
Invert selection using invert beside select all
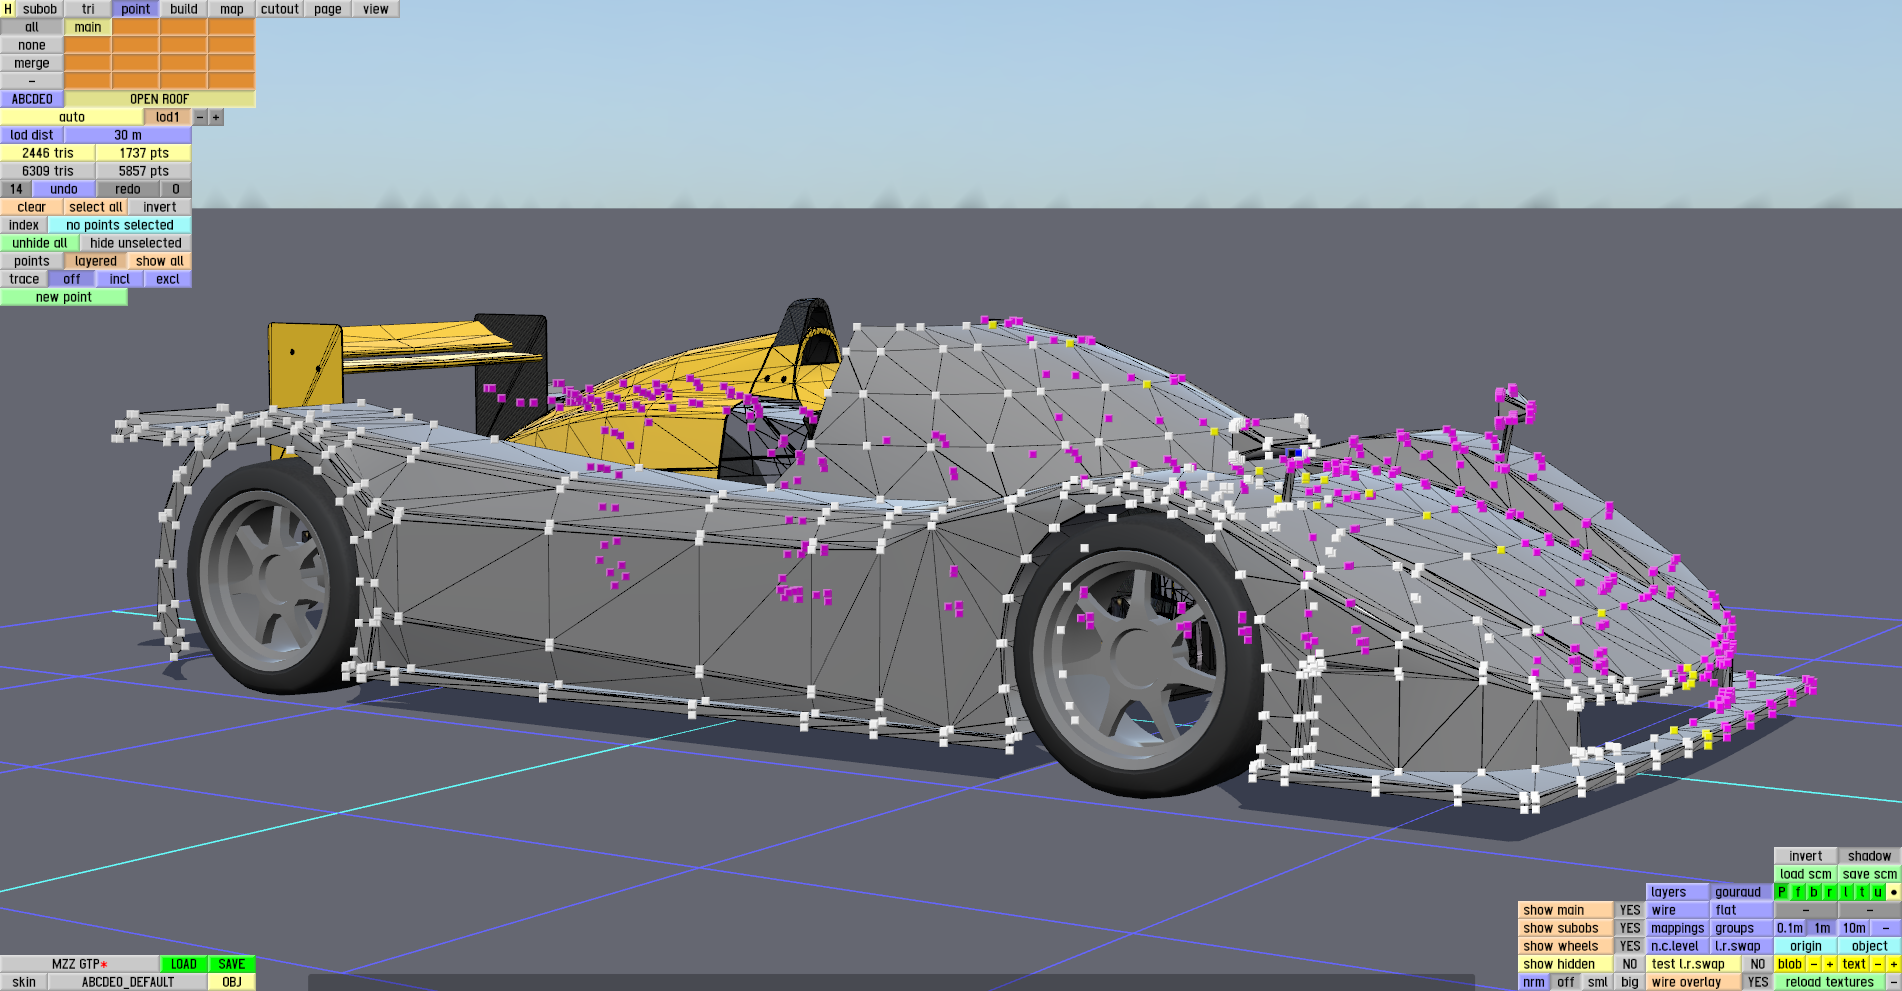pyautogui.click(x=160, y=207)
